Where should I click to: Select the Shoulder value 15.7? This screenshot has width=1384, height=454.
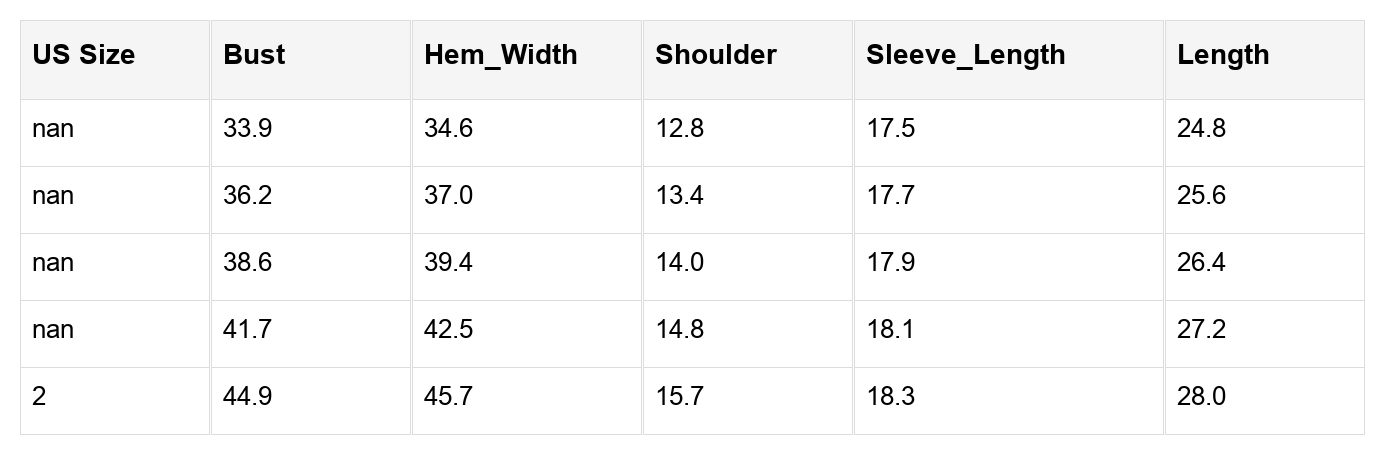[x=679, y=397]
